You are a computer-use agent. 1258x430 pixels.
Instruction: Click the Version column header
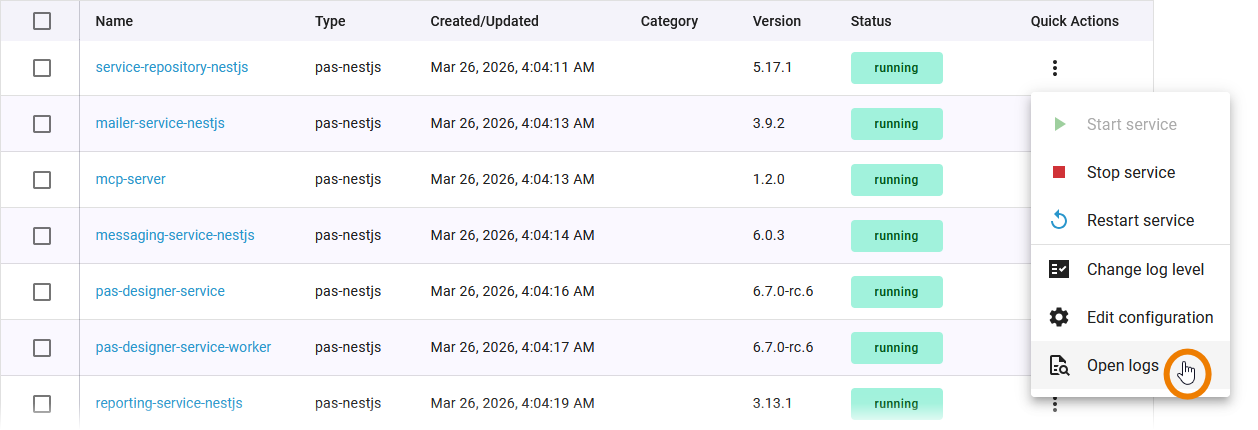pyautogui.click(x=777, y=21)
